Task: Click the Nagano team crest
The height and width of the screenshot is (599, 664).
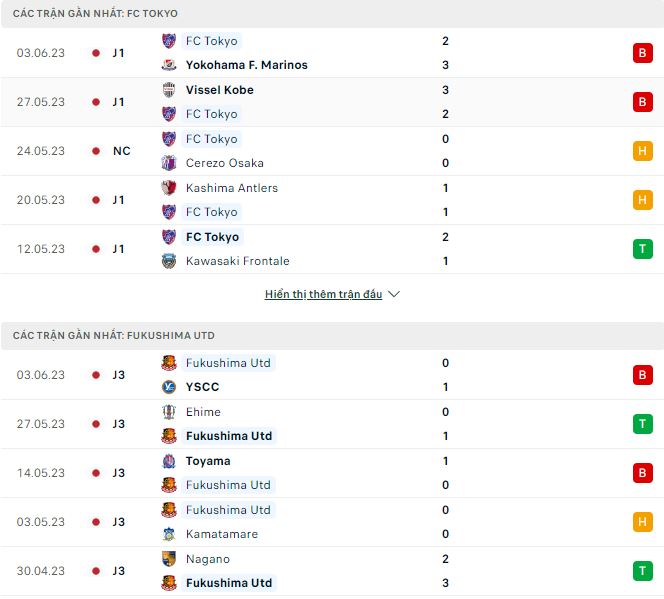Action: 169,559
